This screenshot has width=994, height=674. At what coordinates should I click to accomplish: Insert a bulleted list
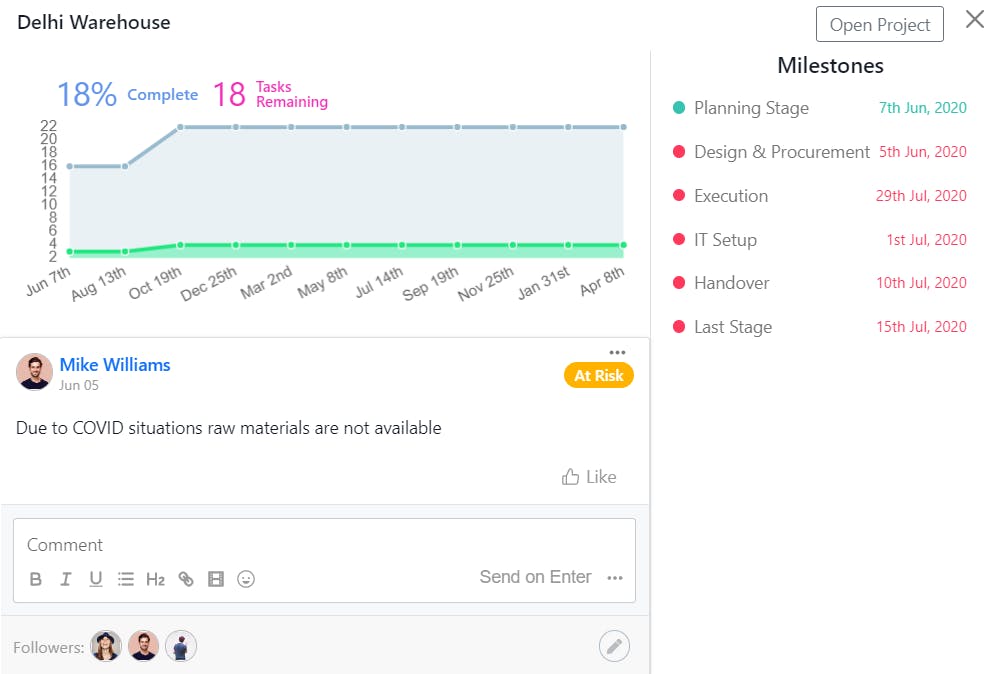click(126, 579)
